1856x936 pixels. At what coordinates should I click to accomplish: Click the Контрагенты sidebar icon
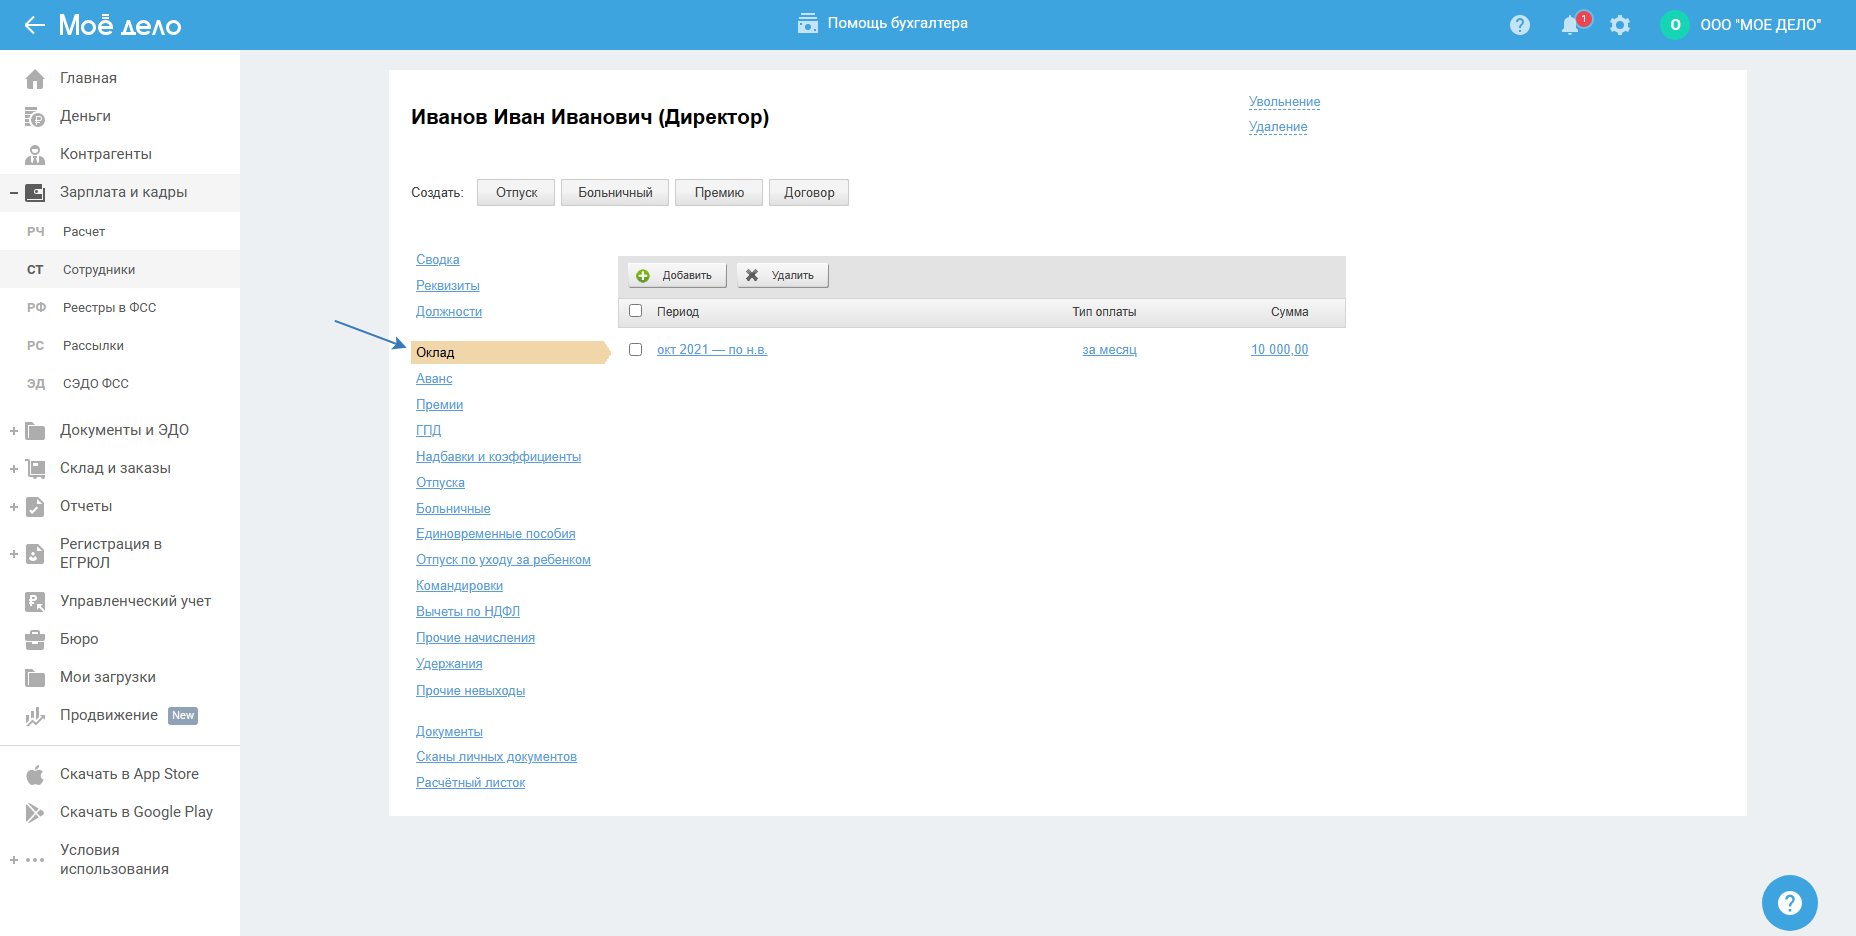pos(35,155)
